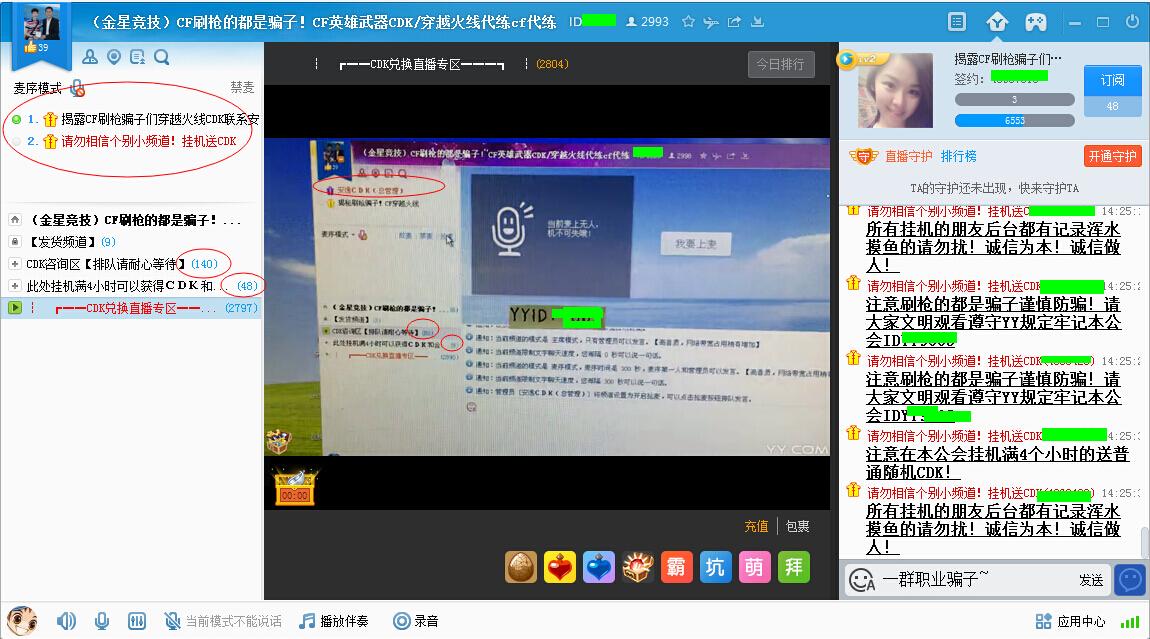Send the treasure chest gift in the gift row
This screenshot has width=1150, height=639.
(637, 567)
